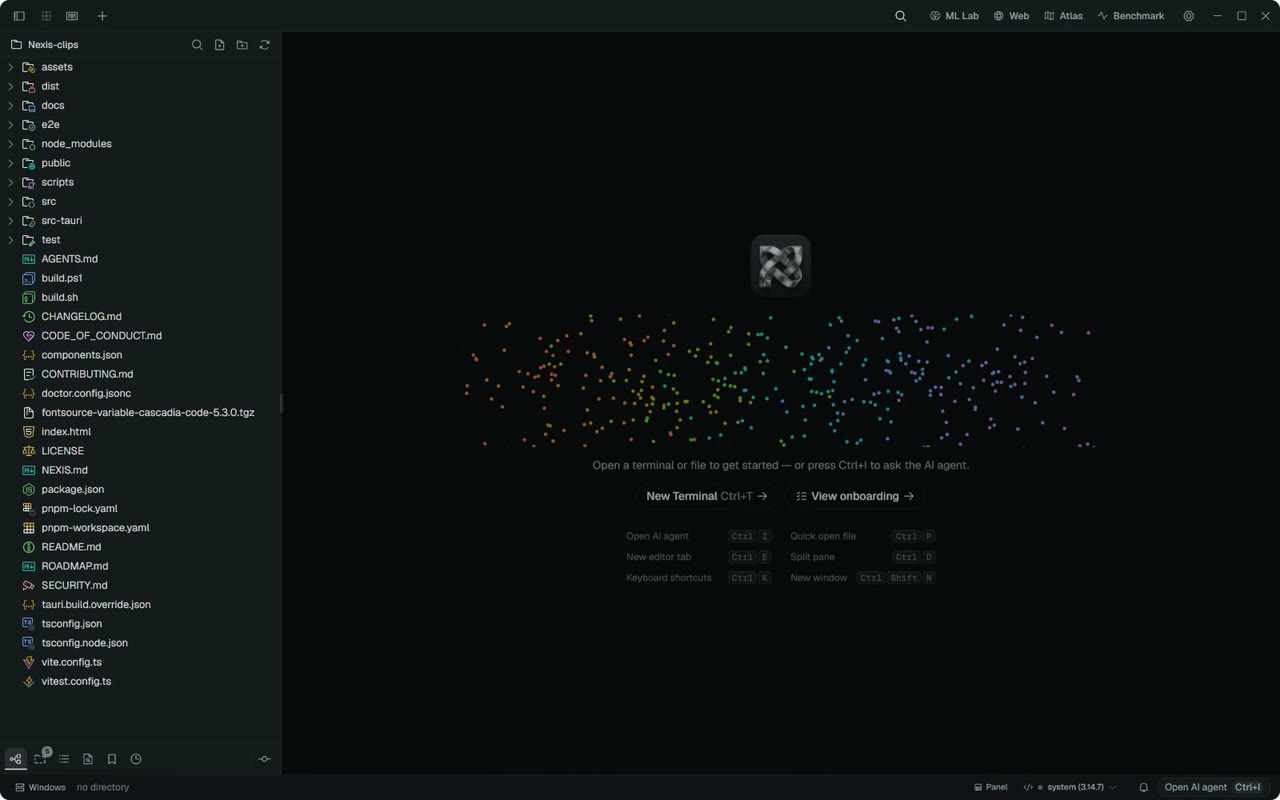Expand the node_modules folder
This screenshot has width=1280, height=800.
click(x=140, y=144)
